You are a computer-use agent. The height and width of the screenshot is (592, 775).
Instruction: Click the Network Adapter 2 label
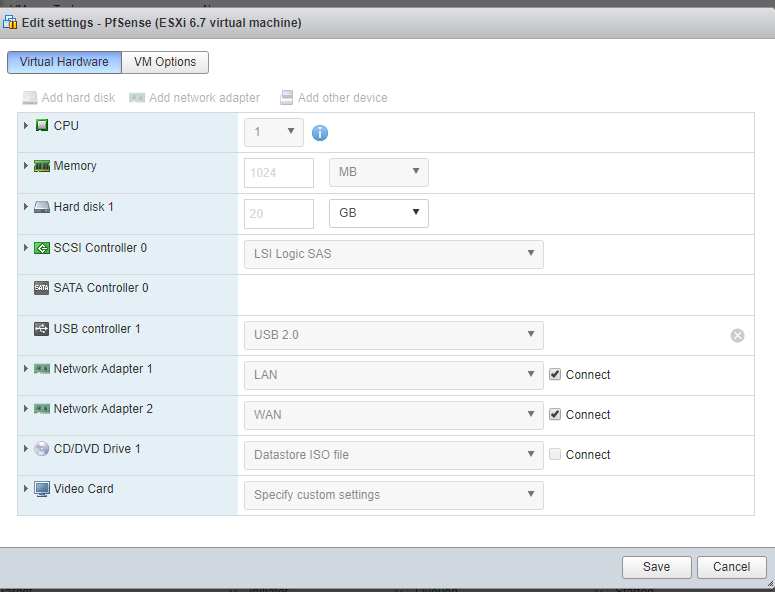[103, 409]
